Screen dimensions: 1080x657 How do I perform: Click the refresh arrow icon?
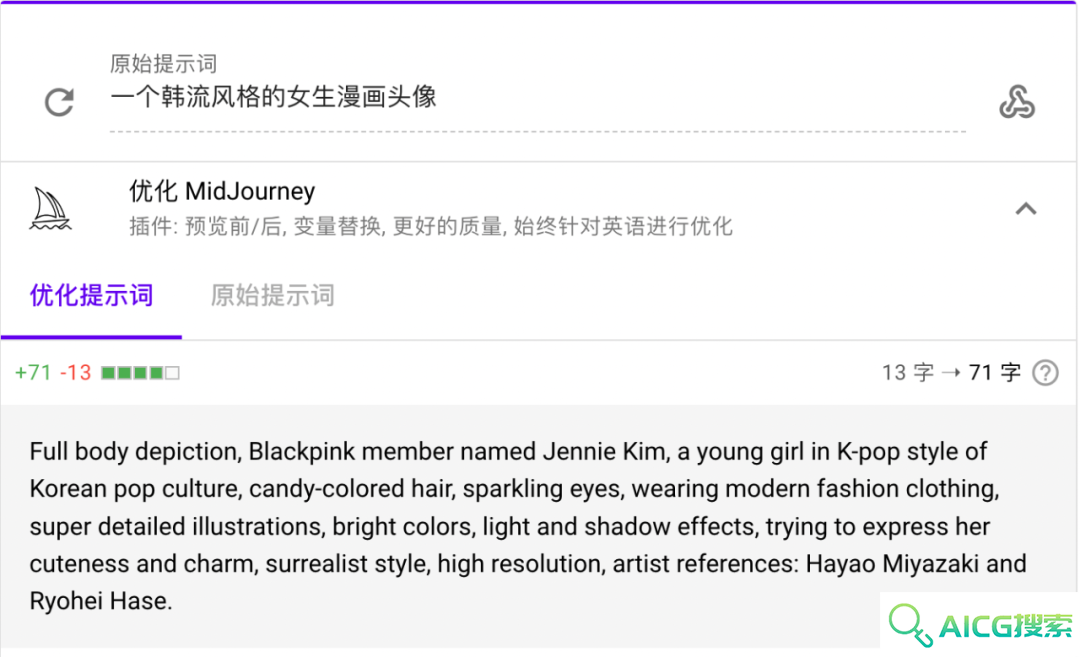tap(59, 102)
